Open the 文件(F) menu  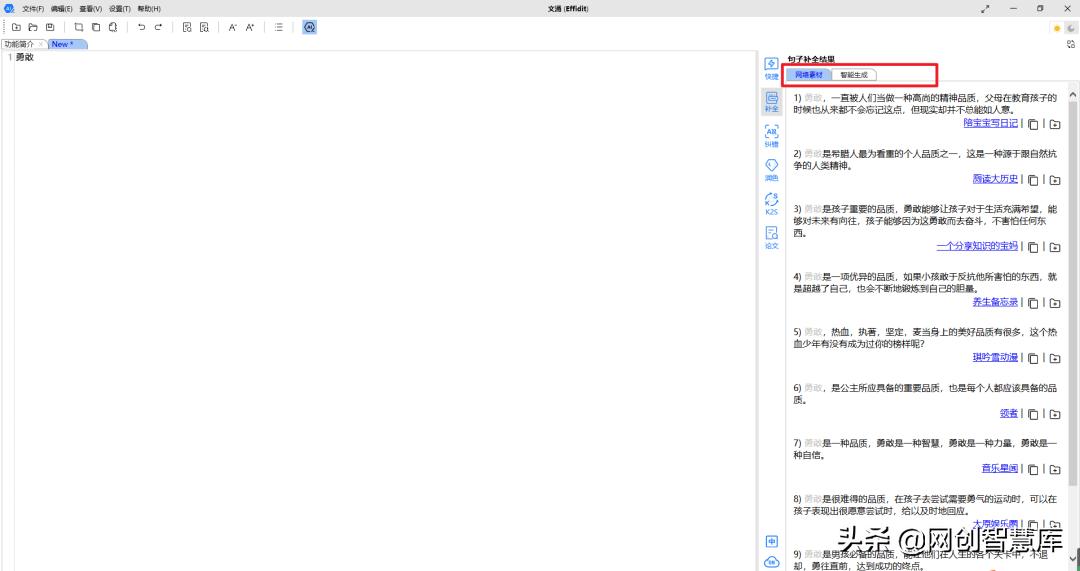[x=33, y=9]
